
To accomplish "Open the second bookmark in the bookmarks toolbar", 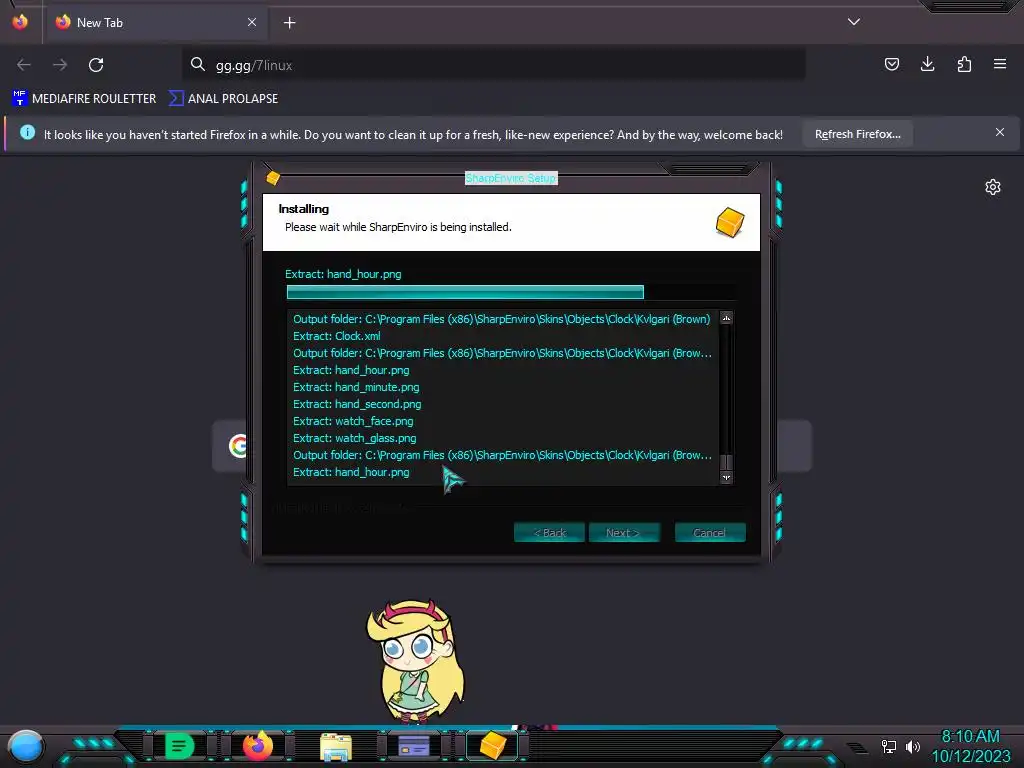I will click(x=223, y=99).
